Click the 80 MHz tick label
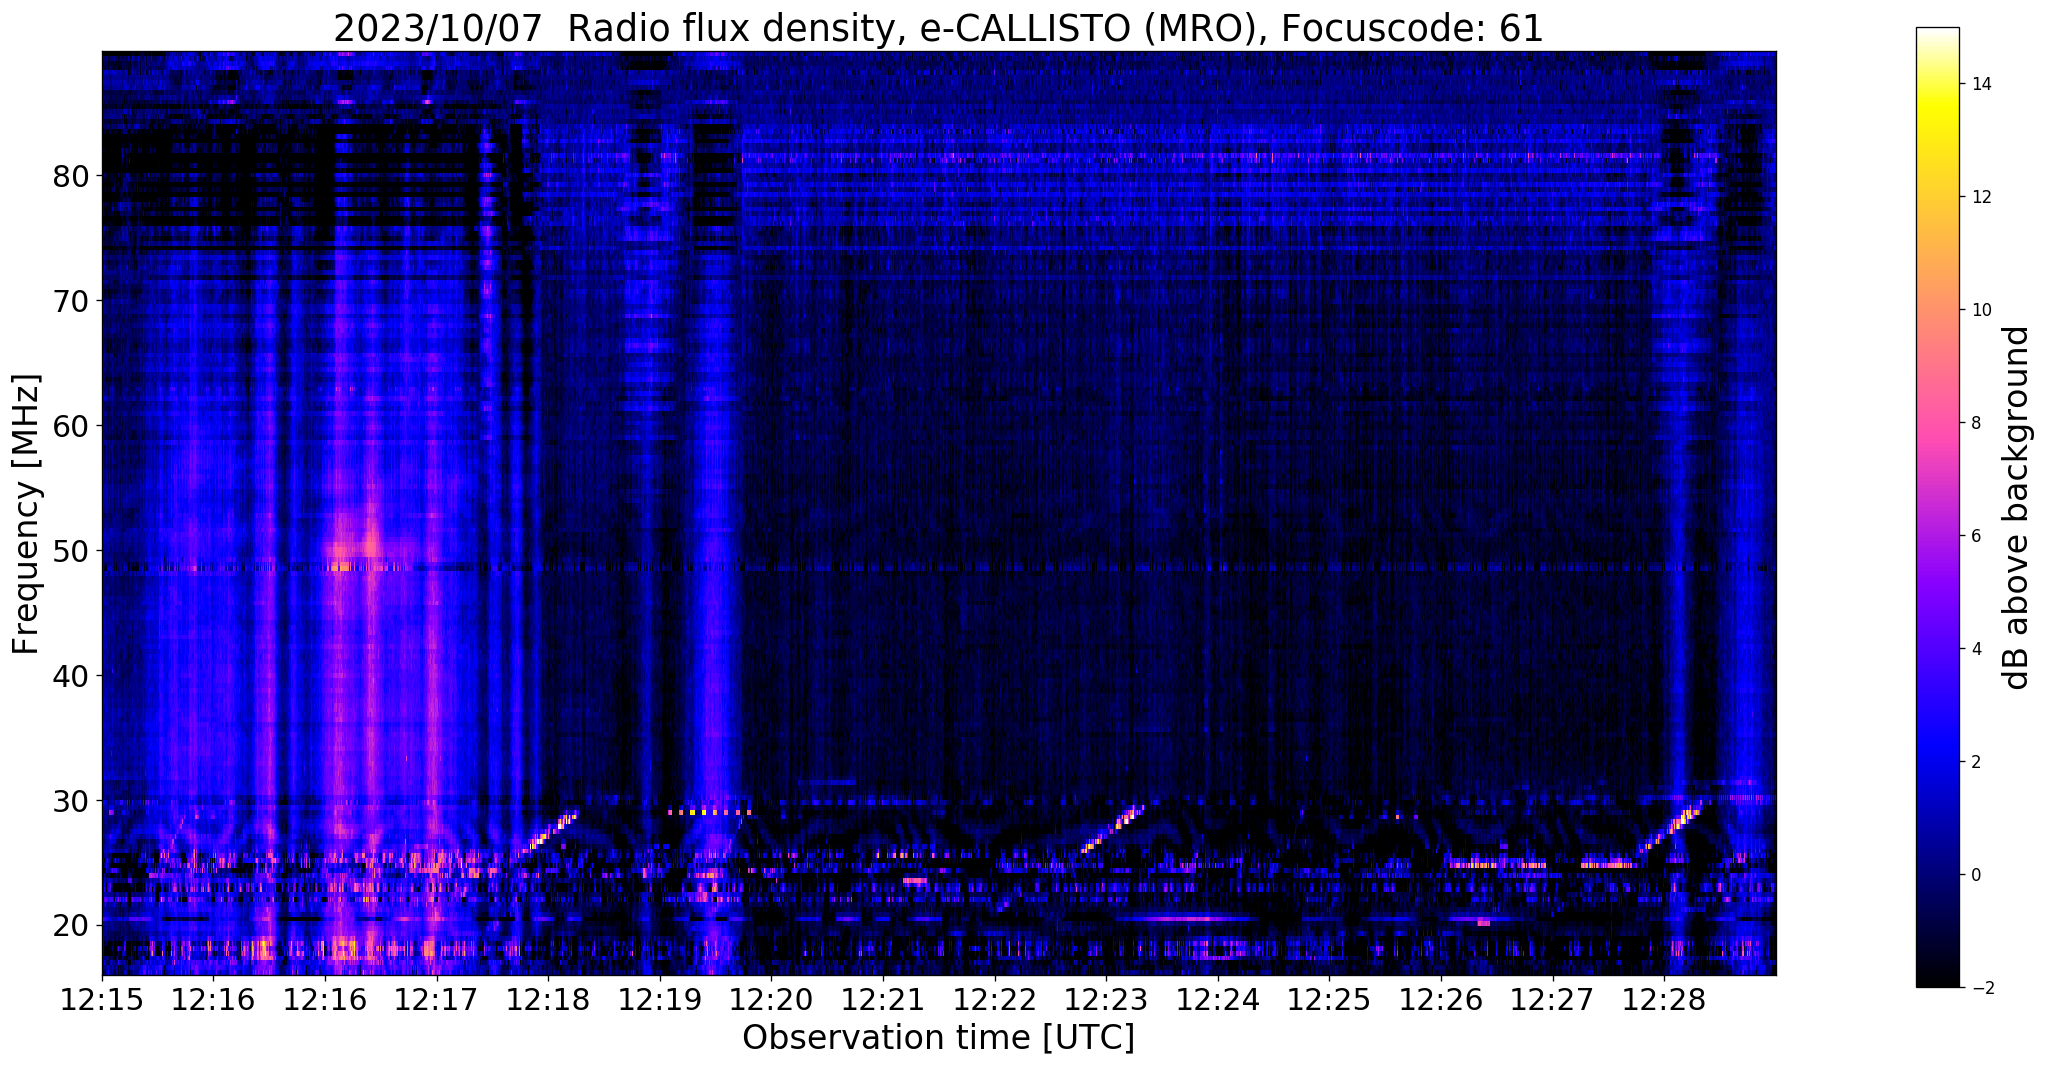Screen dimensions: 2047x1067 point(71,176)
